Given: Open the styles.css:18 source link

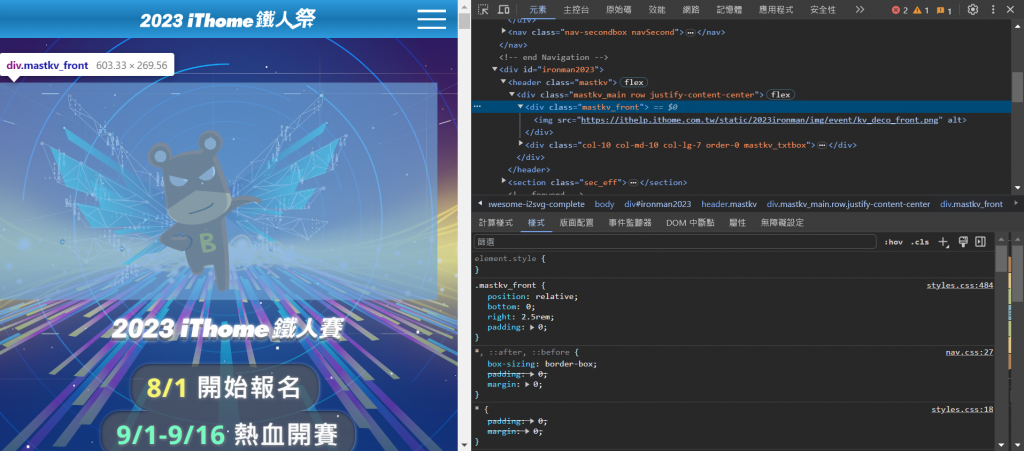Looking at the screenshot, I should click(x=963, y=409).
